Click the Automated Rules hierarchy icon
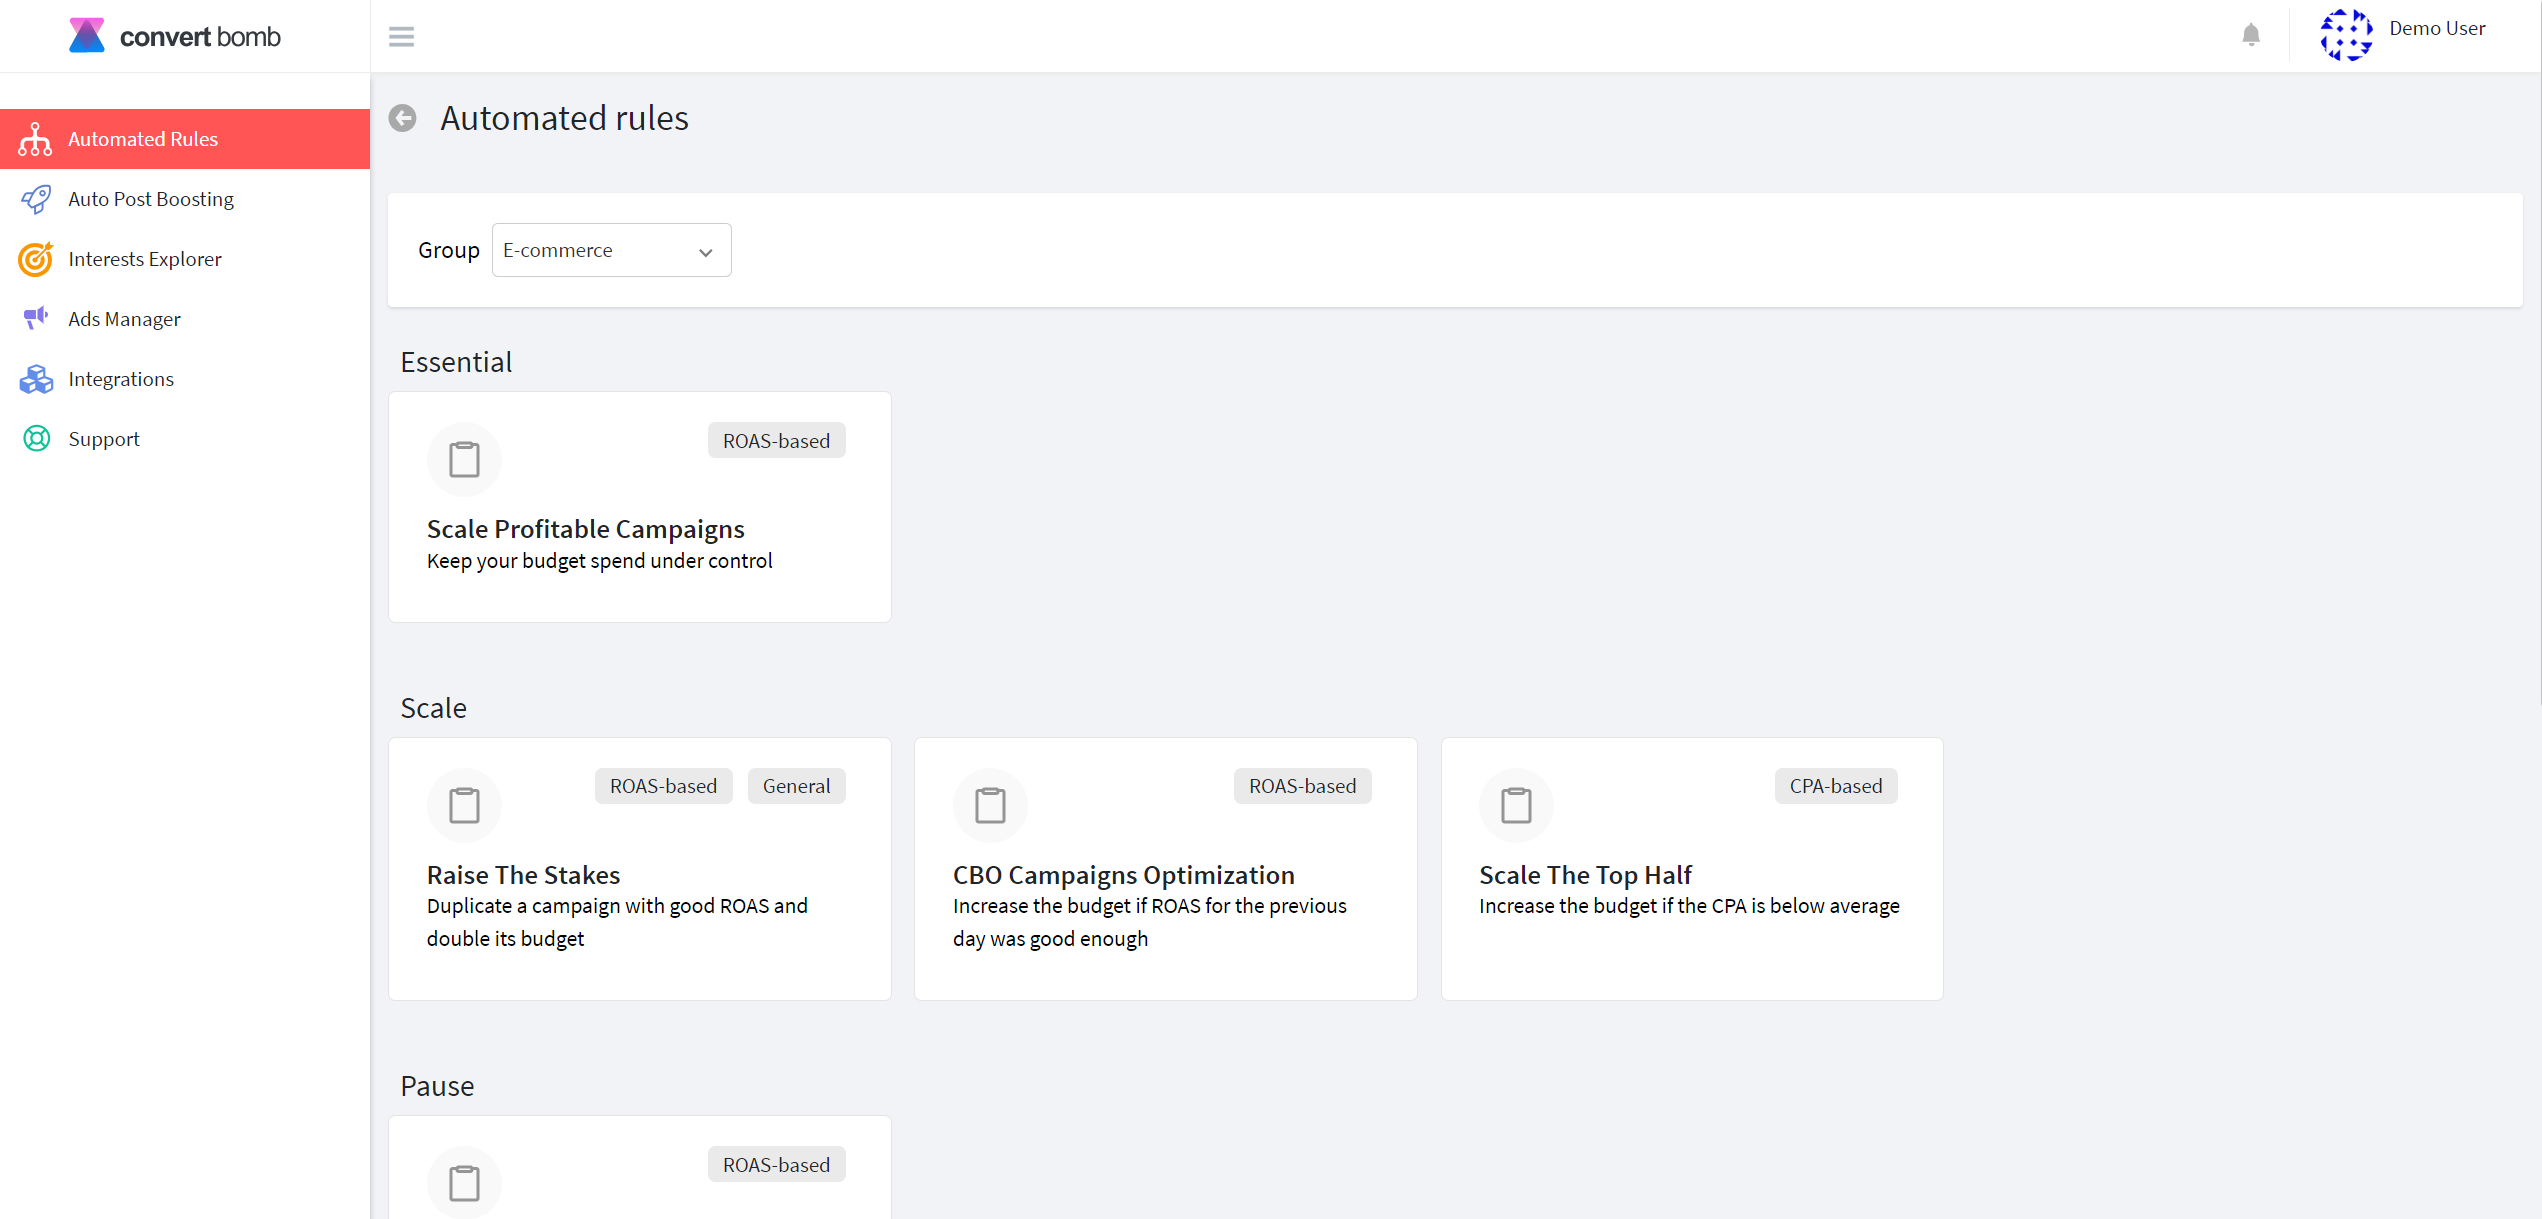This screenshot has width=2542, height=1219. (x=35, y=139)
